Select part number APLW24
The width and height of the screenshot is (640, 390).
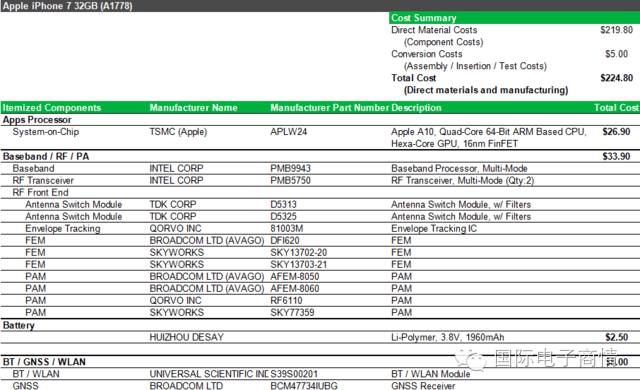click(x=289, y=132)
